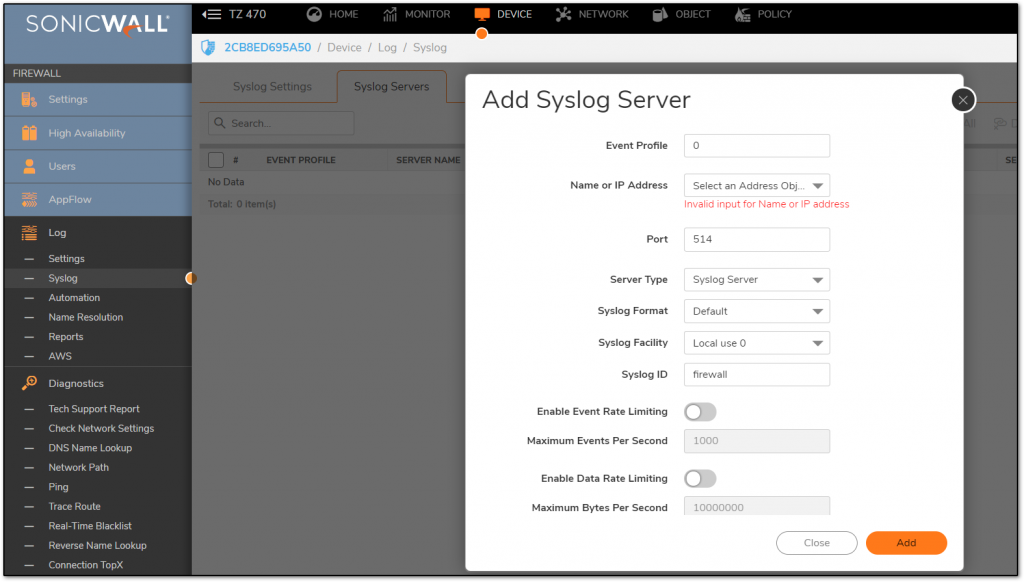Expand the Syslog Facility dropdown

point(756,342)
